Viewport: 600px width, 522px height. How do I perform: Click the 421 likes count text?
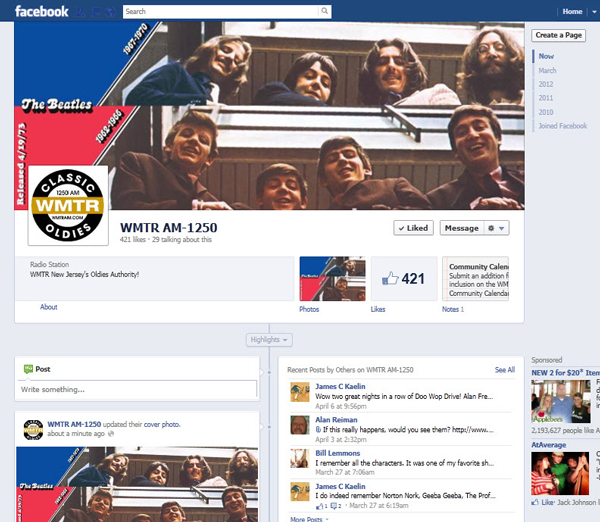click(x=133, y=240)
